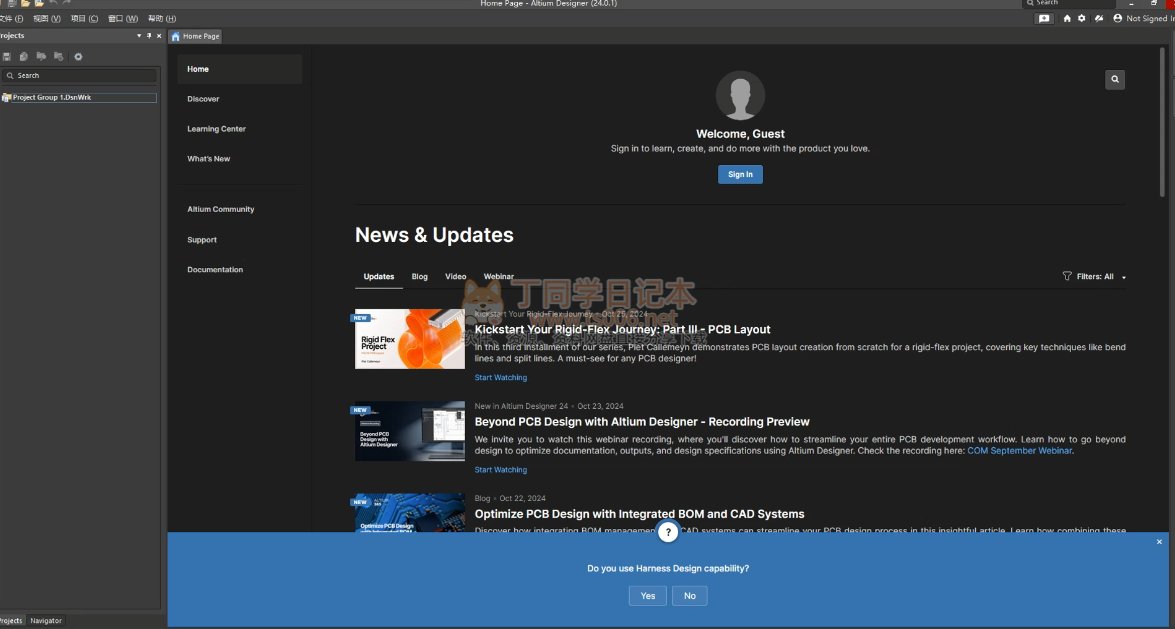Click the home page vertical scrollbar
This screenshot has width=1175, height=629.
click(x=1162, y=124)
